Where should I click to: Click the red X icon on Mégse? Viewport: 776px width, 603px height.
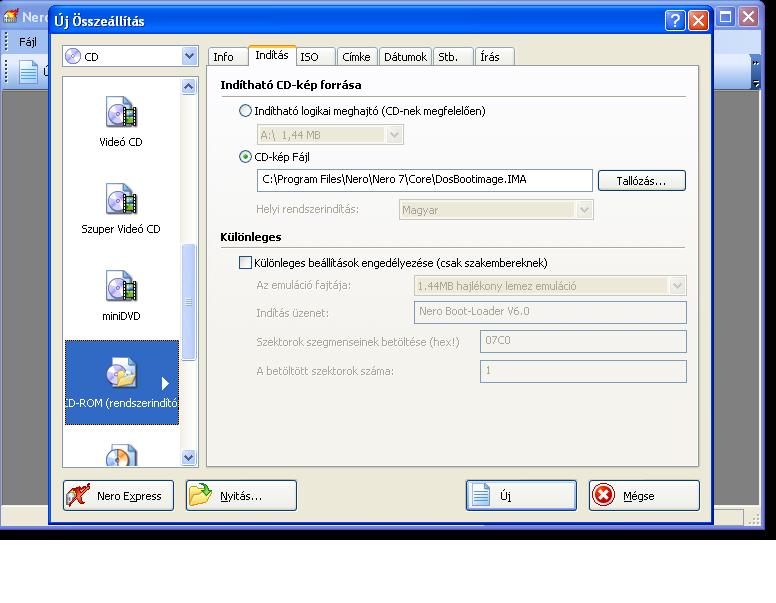click(603, 495)
